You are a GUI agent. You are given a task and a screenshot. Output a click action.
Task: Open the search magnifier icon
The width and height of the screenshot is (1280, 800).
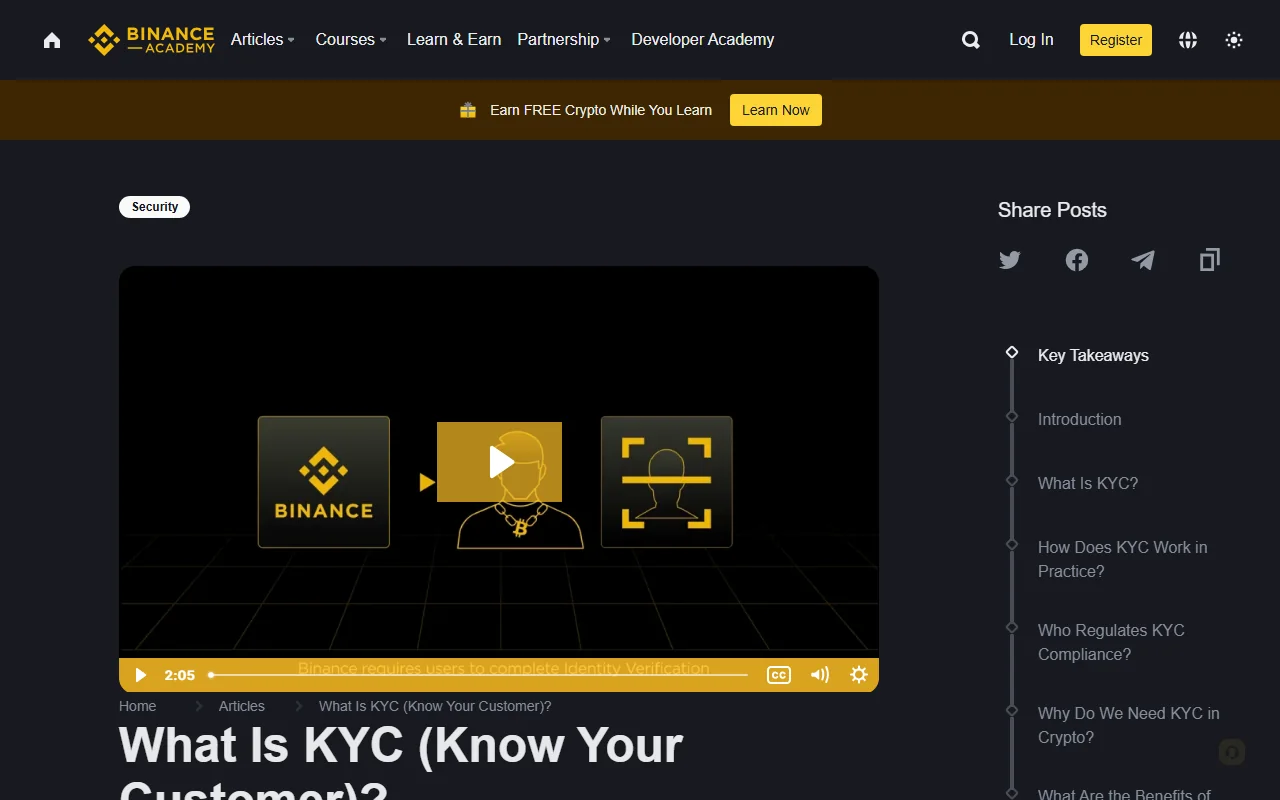[x=970, y=40]
